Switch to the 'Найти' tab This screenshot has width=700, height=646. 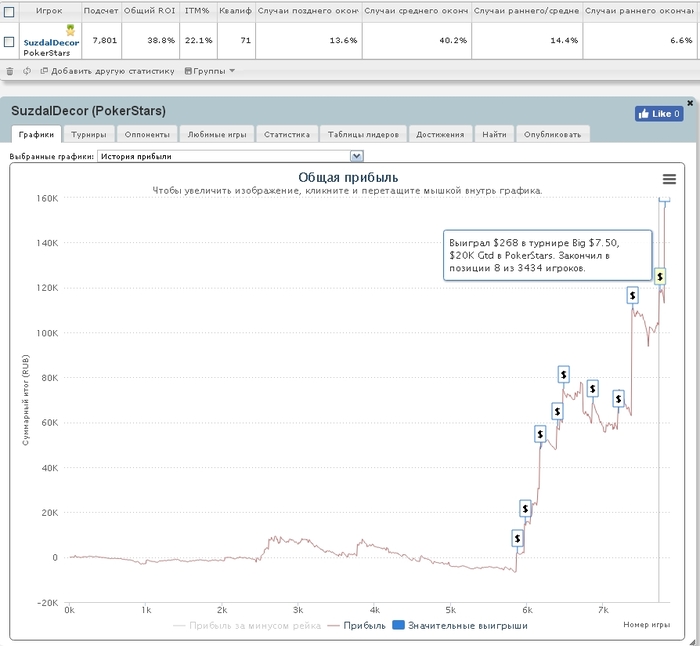click(494, 134)
